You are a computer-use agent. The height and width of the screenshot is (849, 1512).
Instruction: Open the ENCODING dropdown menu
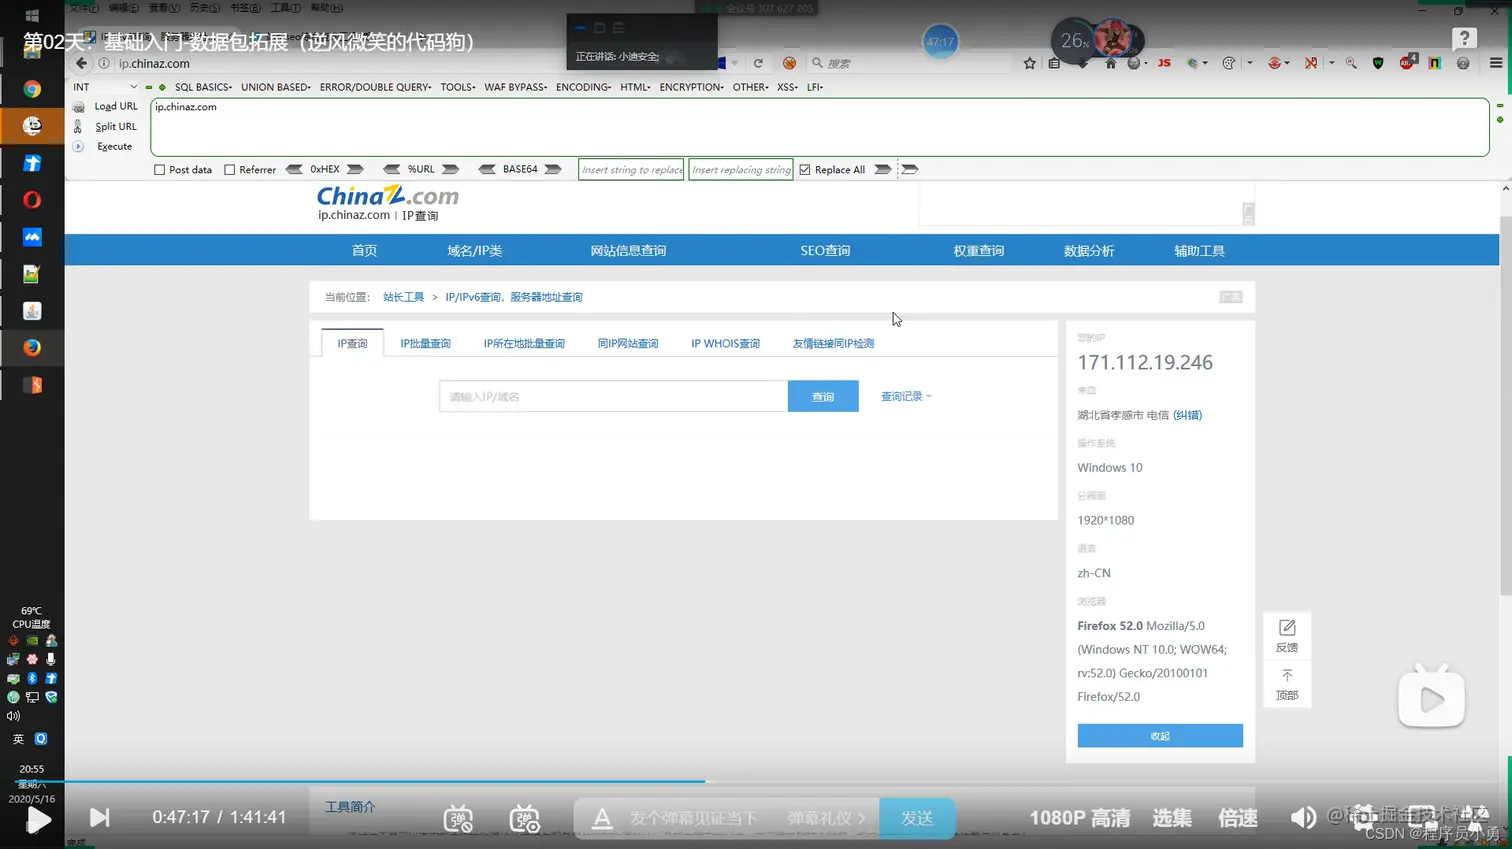click(x=584, y=87)
